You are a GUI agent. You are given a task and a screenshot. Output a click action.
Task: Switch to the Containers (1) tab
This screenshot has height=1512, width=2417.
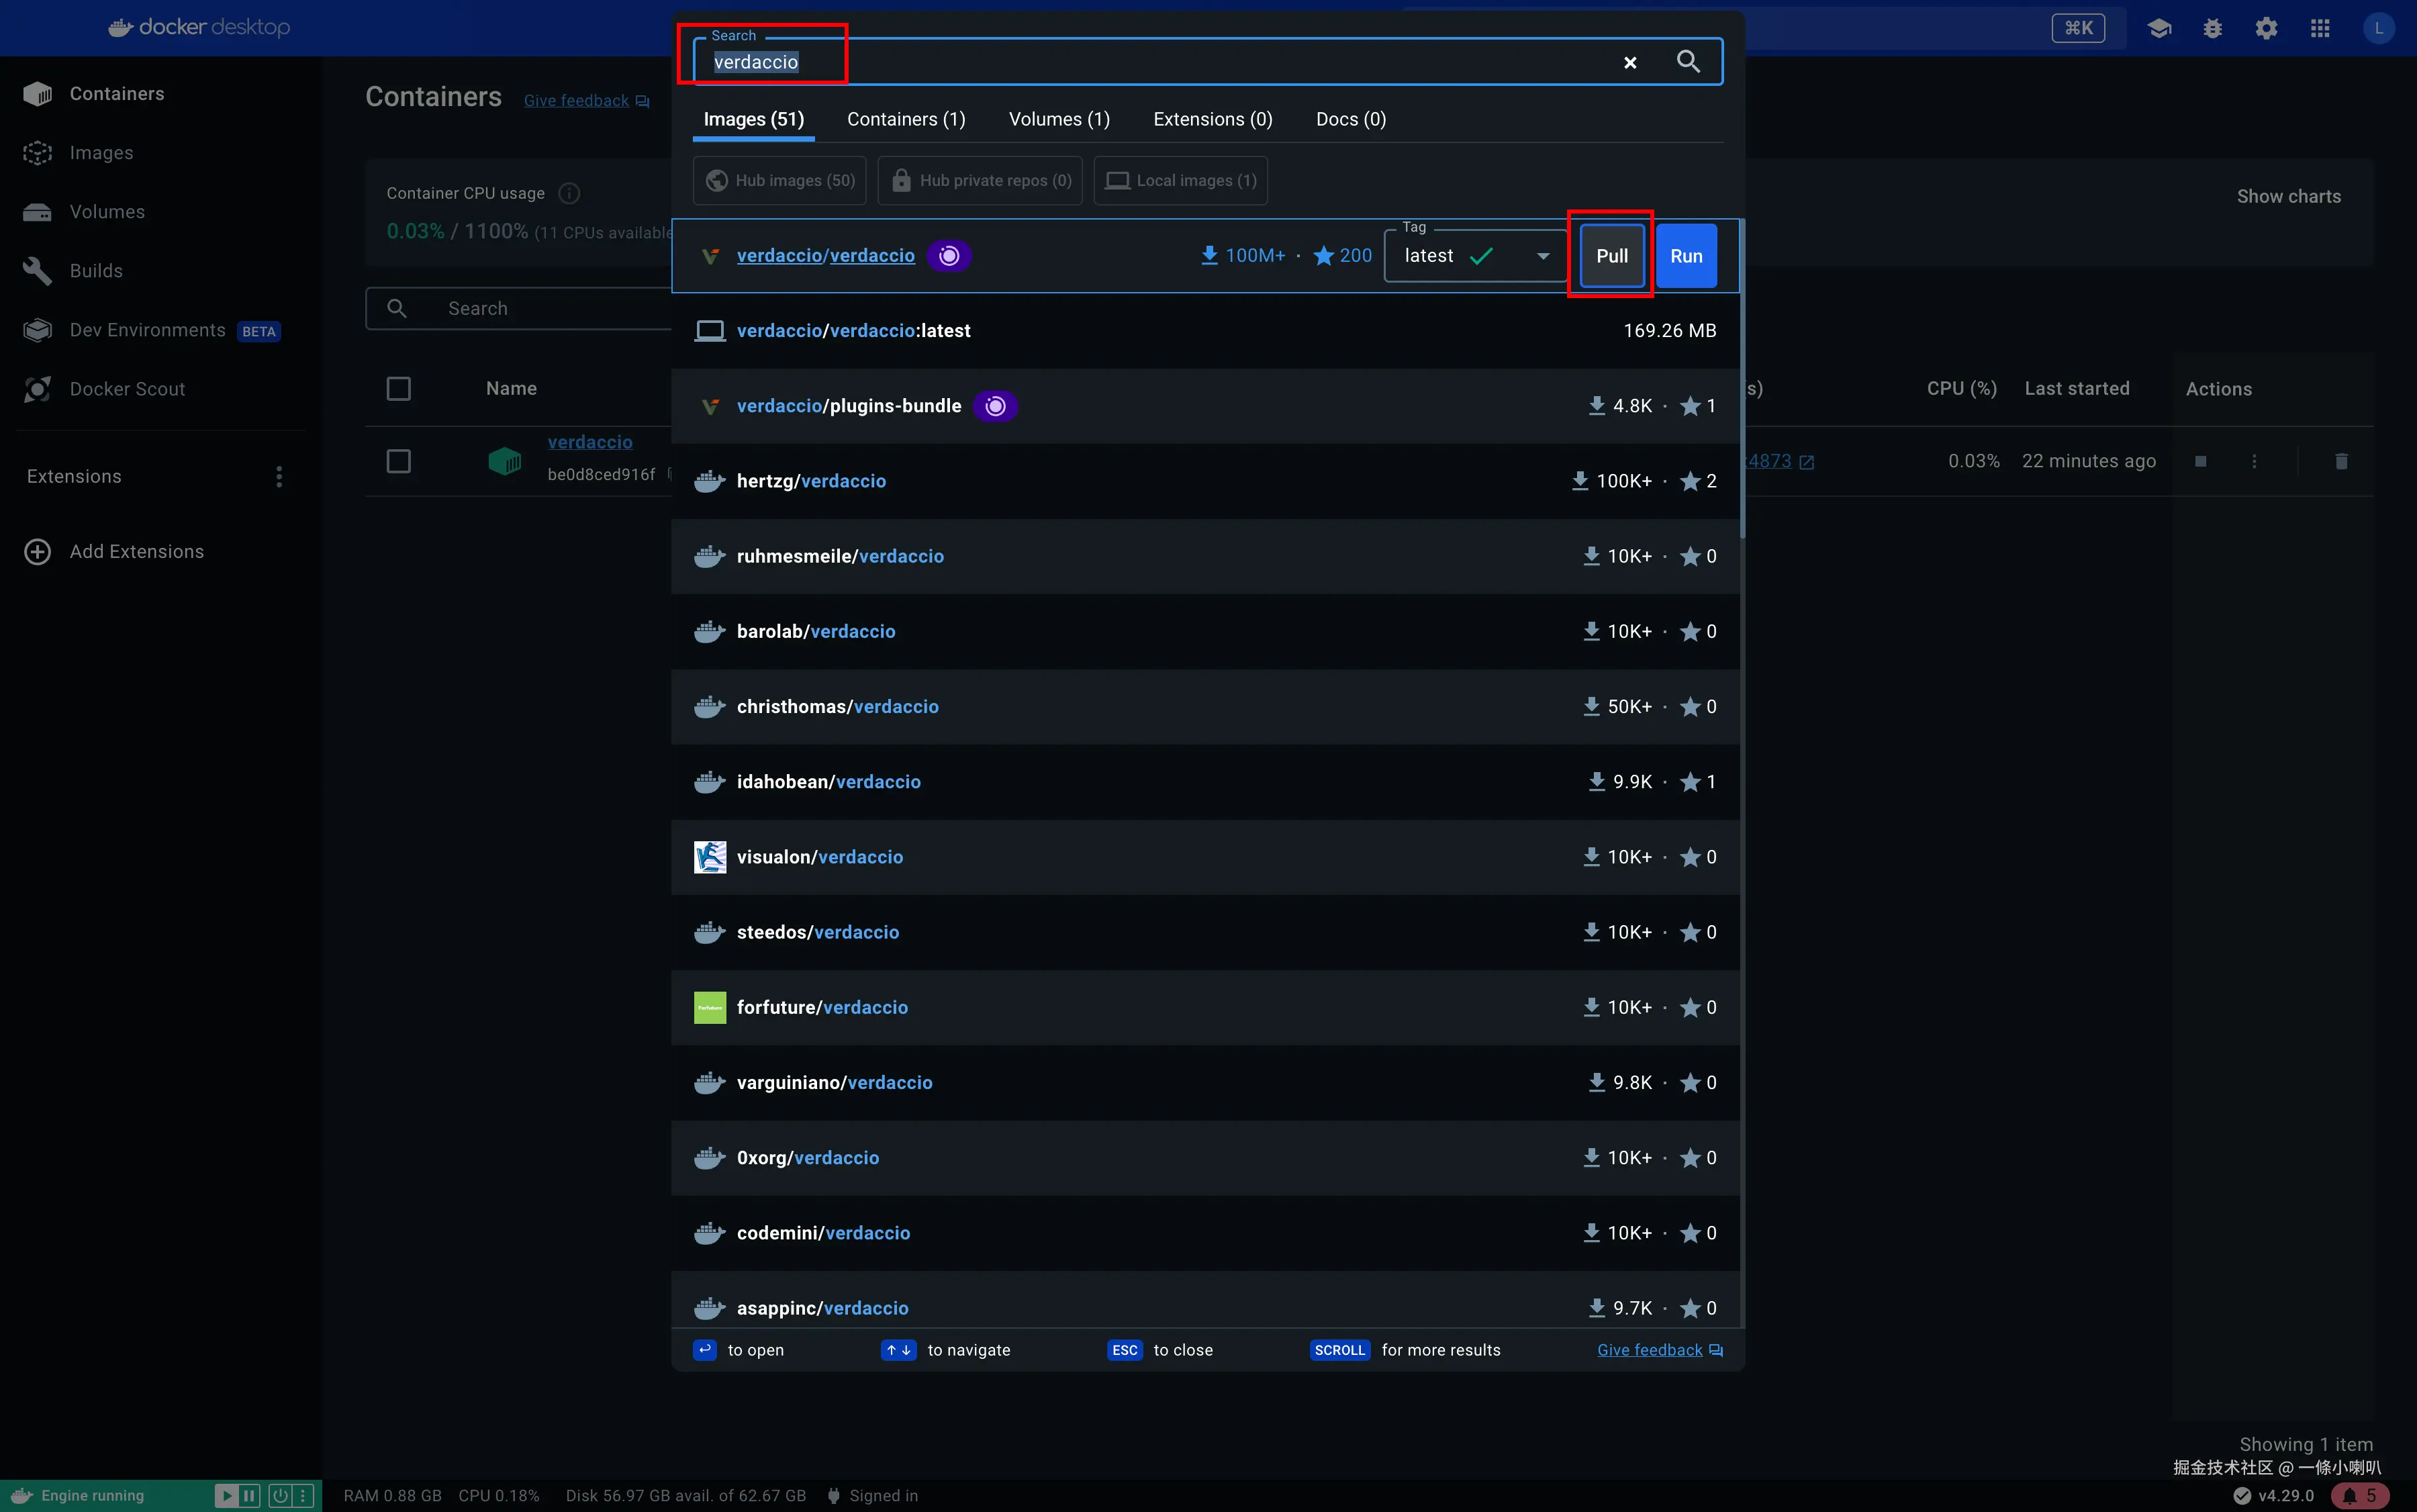pos(906,119)
